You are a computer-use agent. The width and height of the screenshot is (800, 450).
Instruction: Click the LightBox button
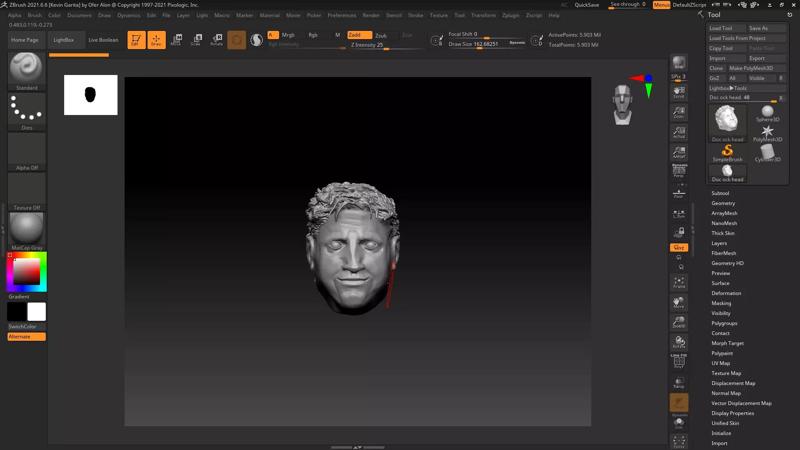point(63,40)
